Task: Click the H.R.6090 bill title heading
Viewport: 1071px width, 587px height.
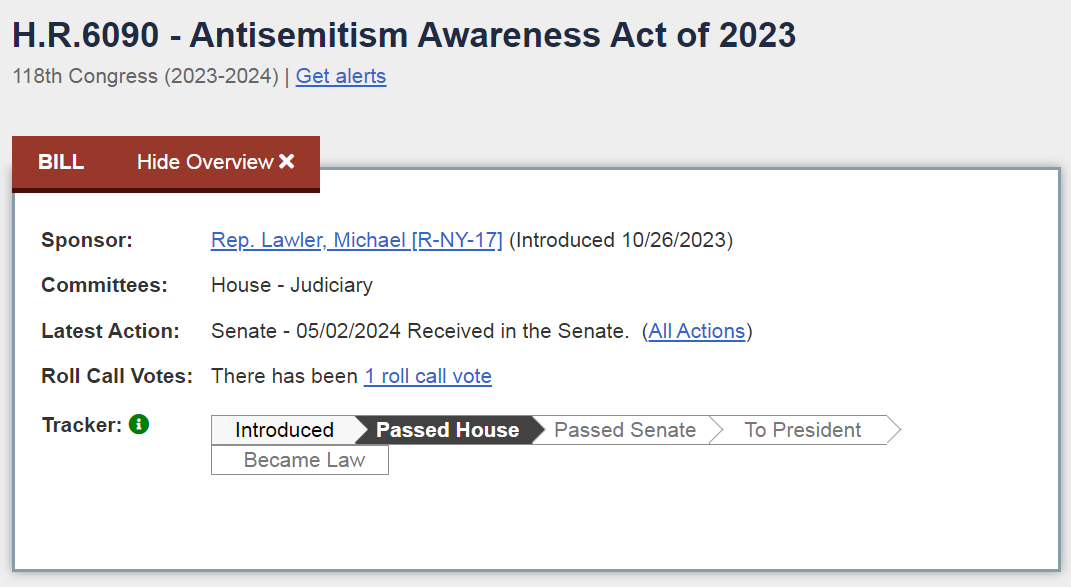Action: point(404,35)
